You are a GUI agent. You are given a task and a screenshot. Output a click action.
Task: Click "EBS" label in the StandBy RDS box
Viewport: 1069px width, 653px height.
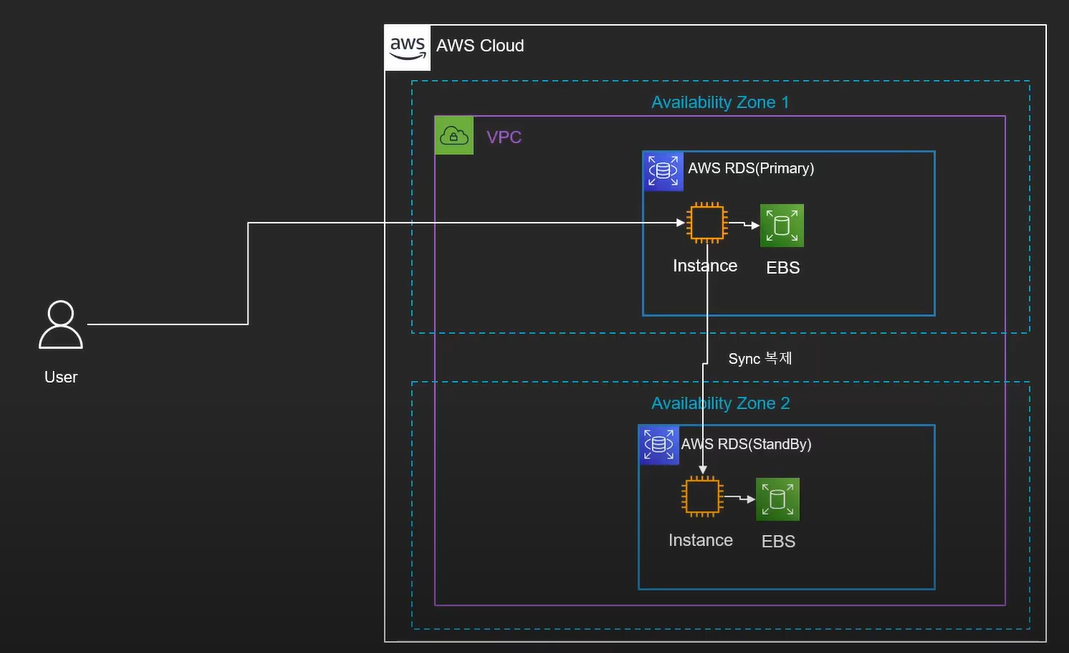tap(779, 542)
